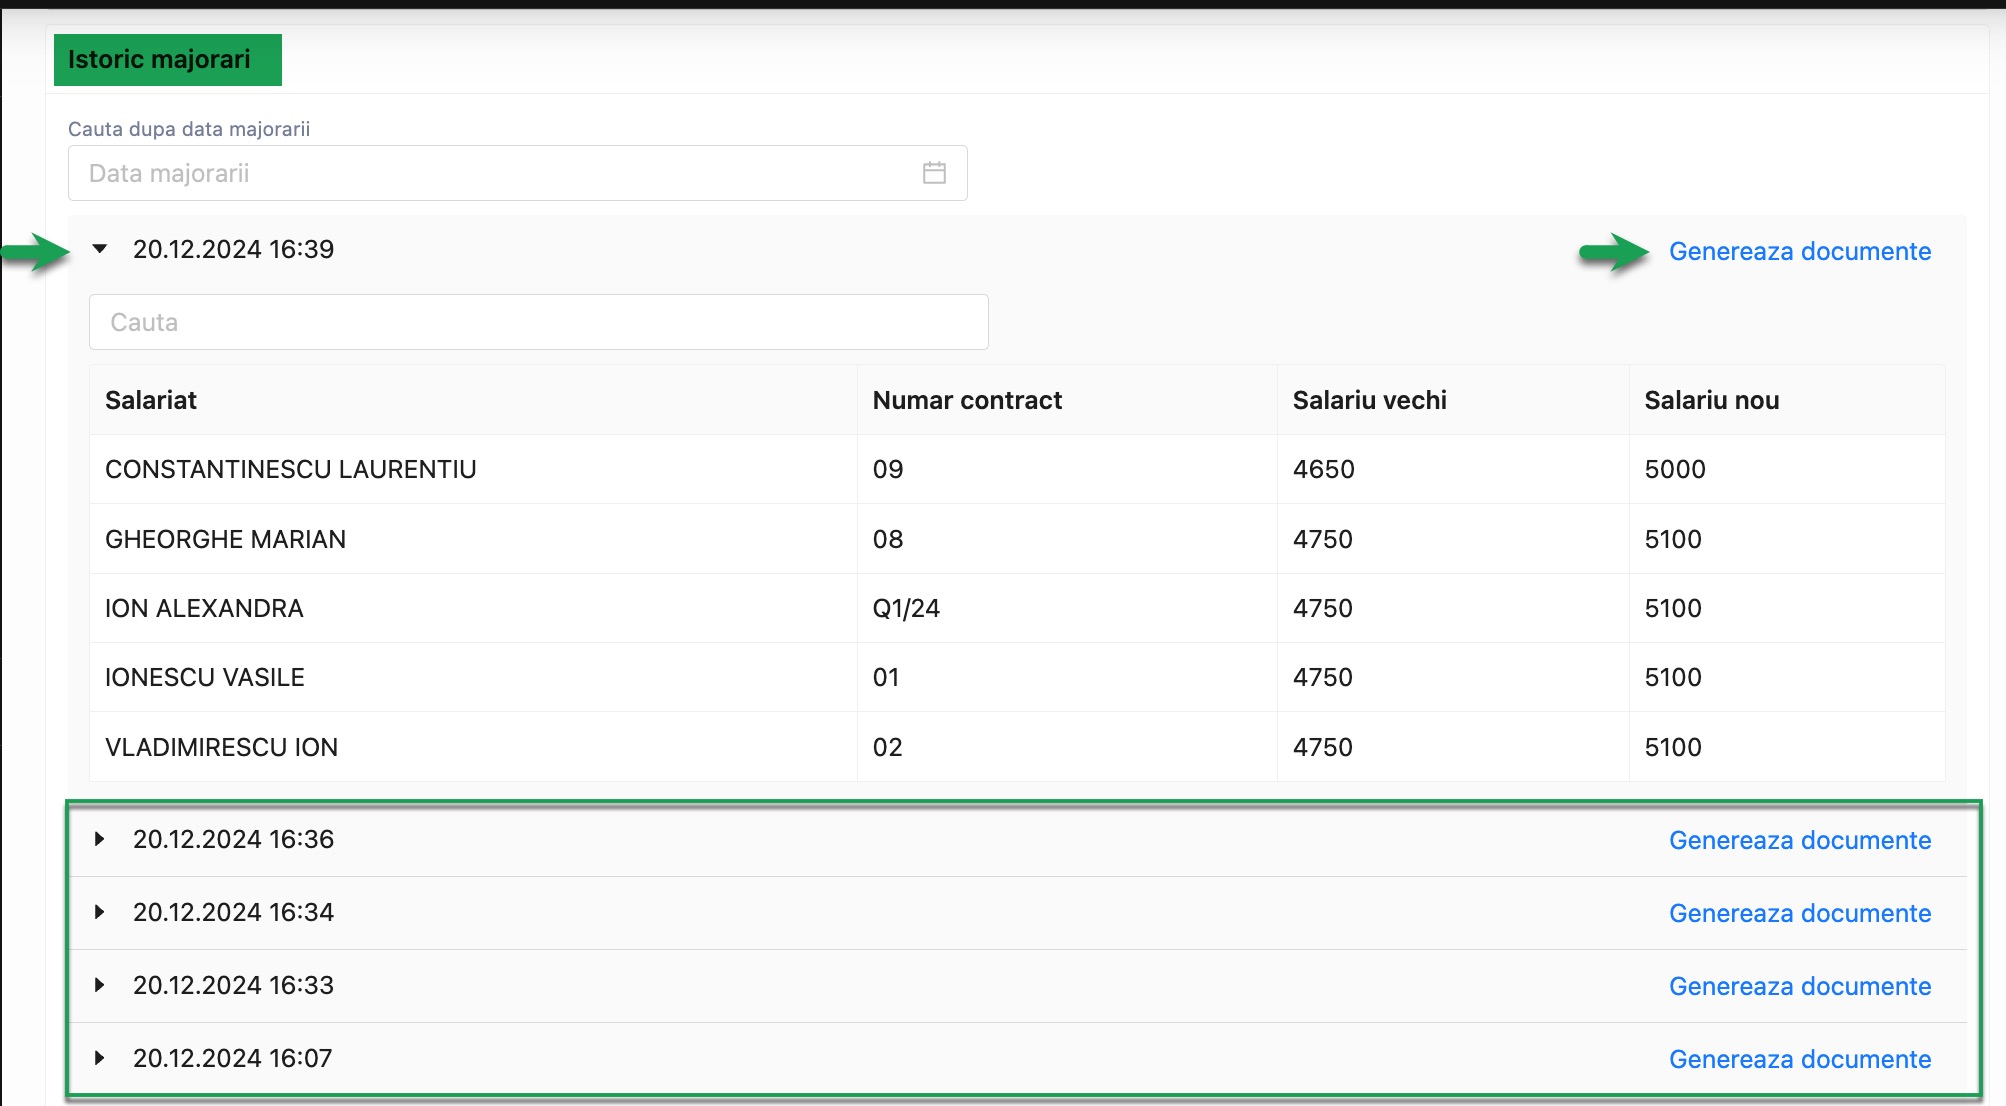
Task: Click the 20.12.2024 16:39 date label
Action: 233,249
